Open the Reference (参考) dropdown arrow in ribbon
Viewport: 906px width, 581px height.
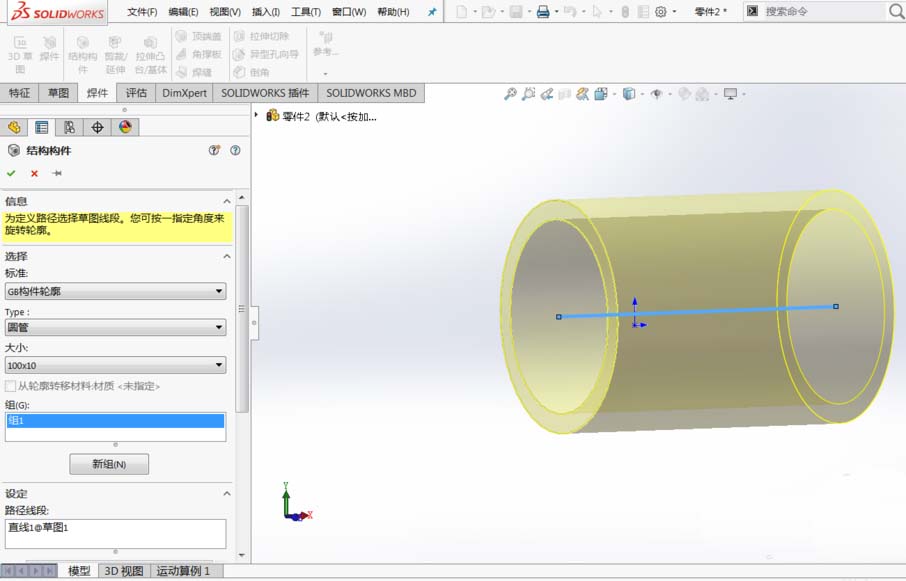(325, 73)
